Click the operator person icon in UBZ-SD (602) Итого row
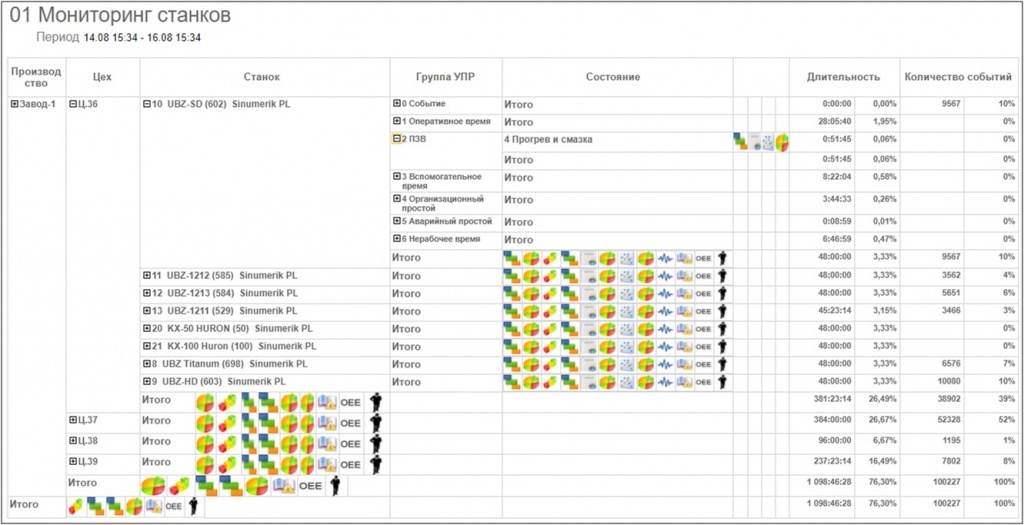Image resolution: width=1024 pixels, height=525 pixels. [722, 258]
